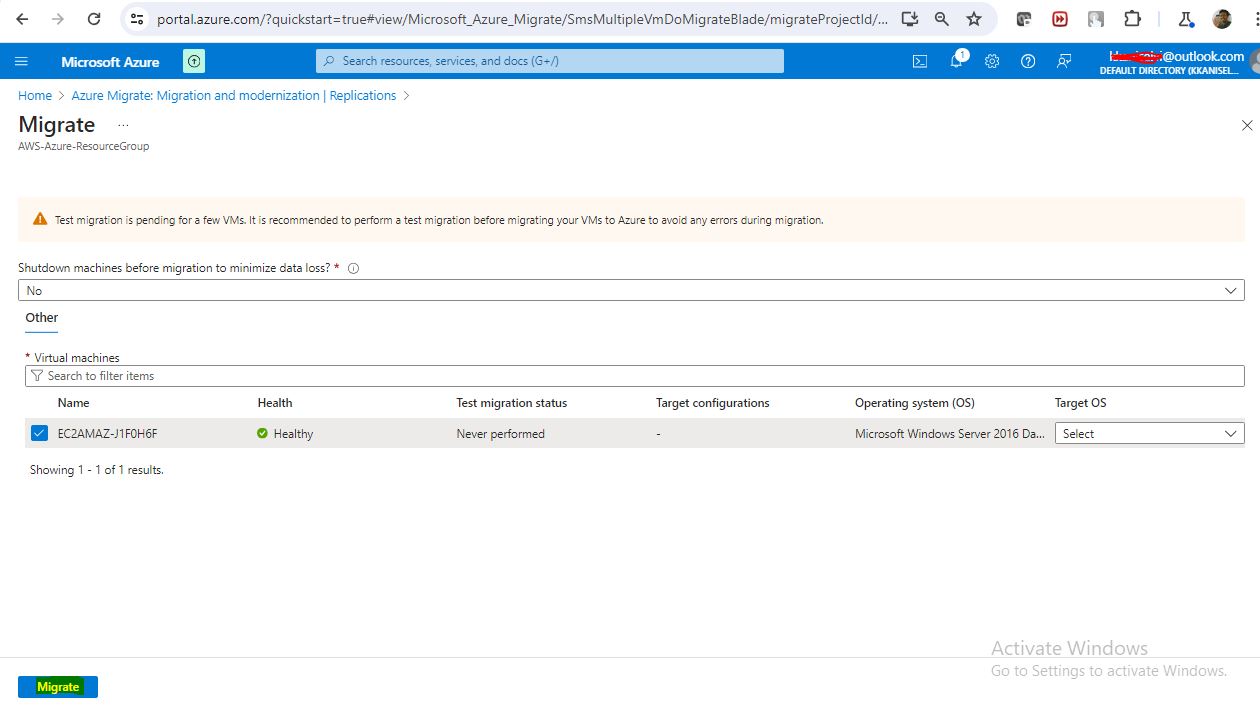Open the Help question mark icon
Screen dimensions: 1260x711
pyautogui.click(x=1028, y=61)
